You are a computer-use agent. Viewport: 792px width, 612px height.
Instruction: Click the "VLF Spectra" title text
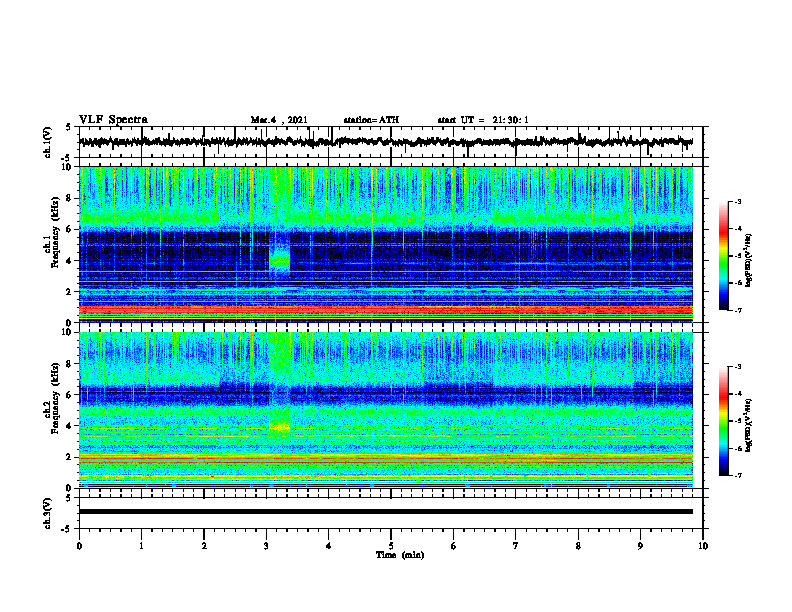tap(113, 120)
